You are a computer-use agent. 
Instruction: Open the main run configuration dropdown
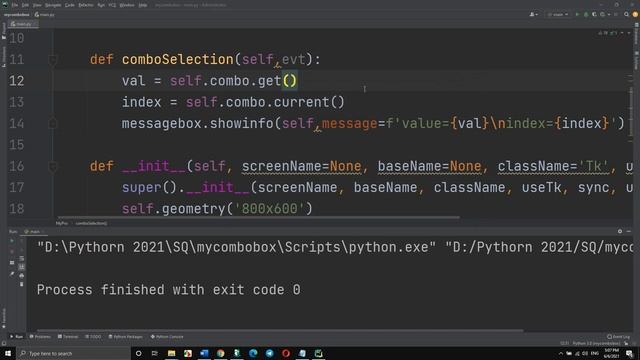pos(558,15)
